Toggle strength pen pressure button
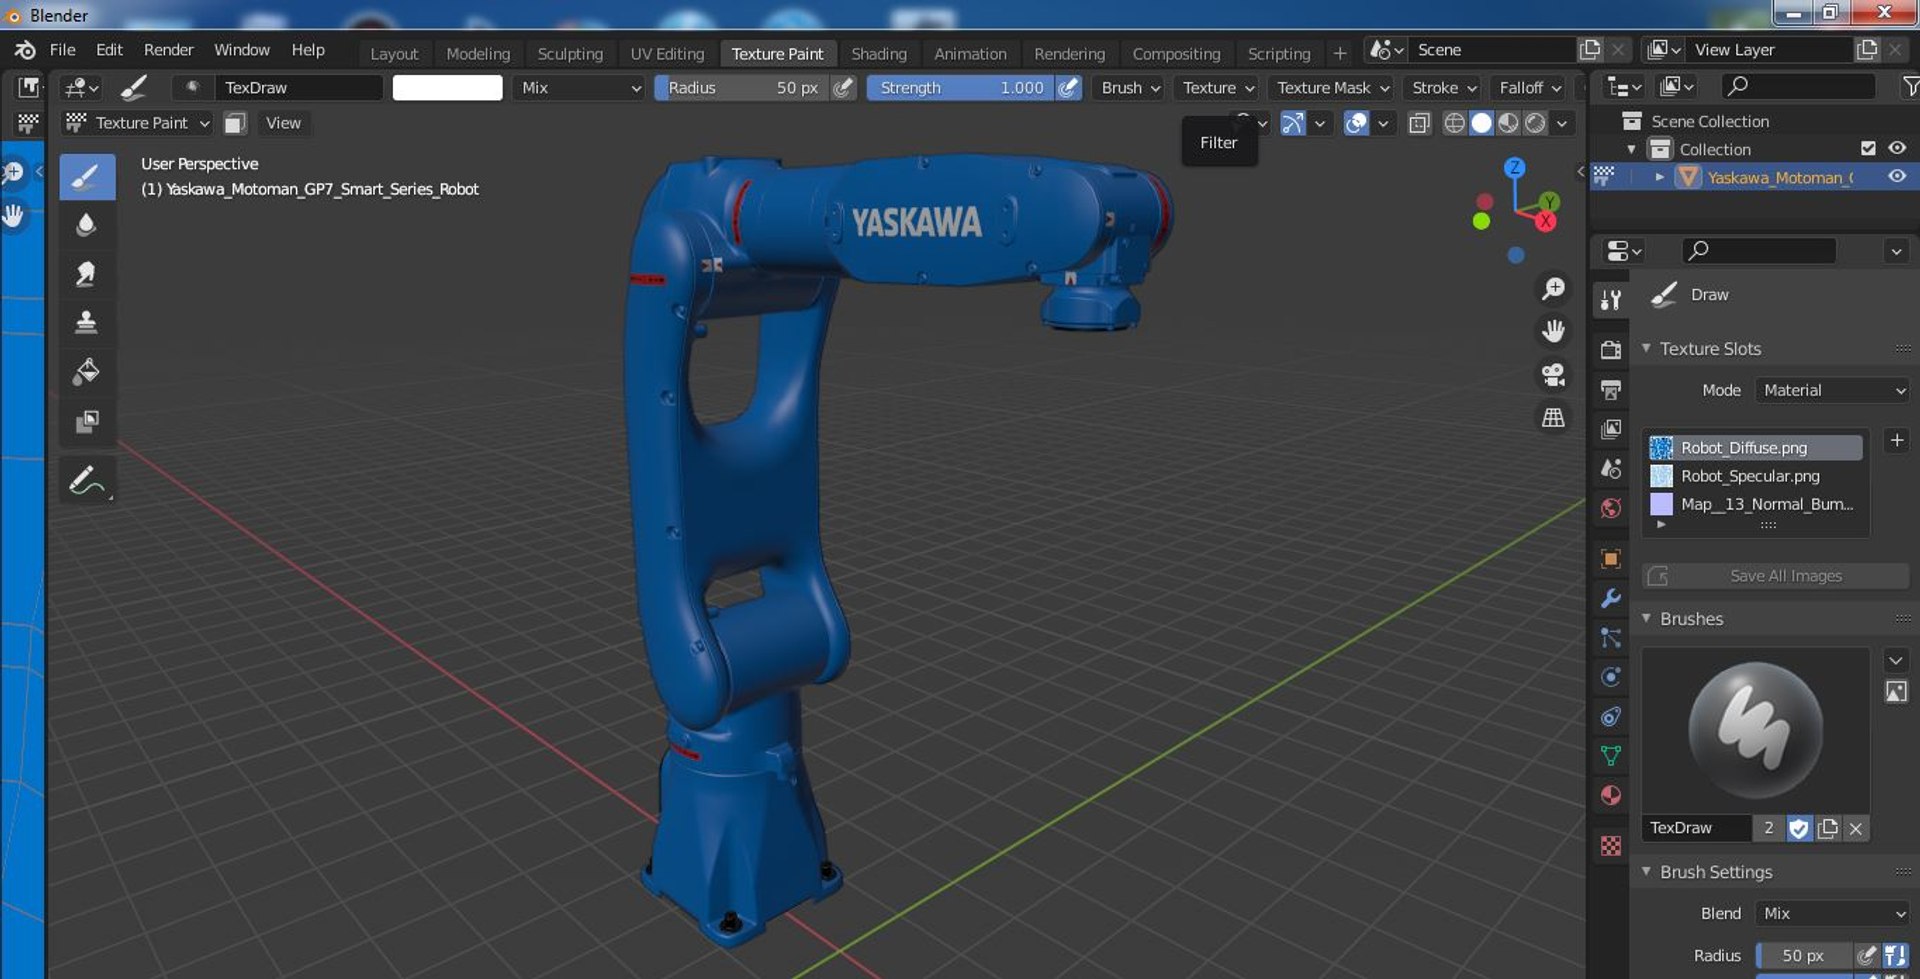 1069,88
